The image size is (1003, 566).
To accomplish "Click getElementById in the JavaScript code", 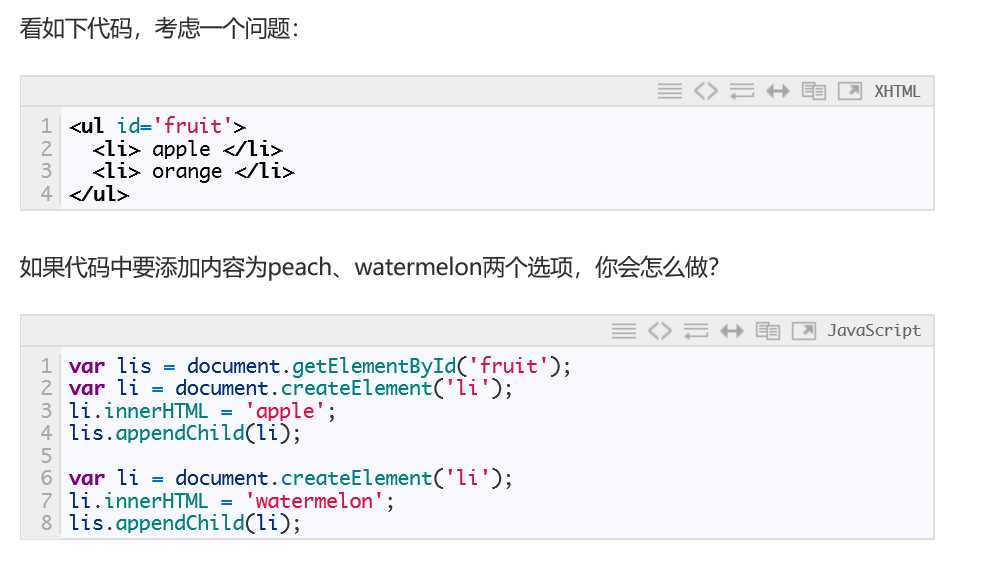I will click(374, 366).
